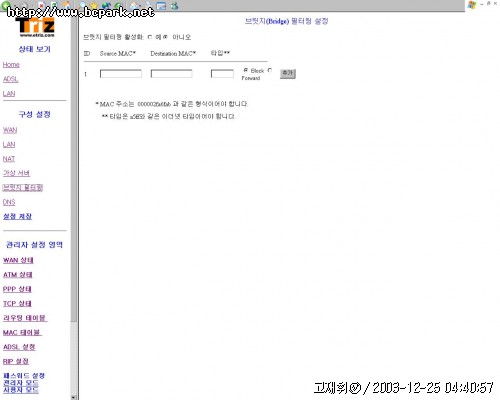Open Favorites with the star icon
This screenshot has height=400, width=500.
pyautogui.click(x=94, y=6)
